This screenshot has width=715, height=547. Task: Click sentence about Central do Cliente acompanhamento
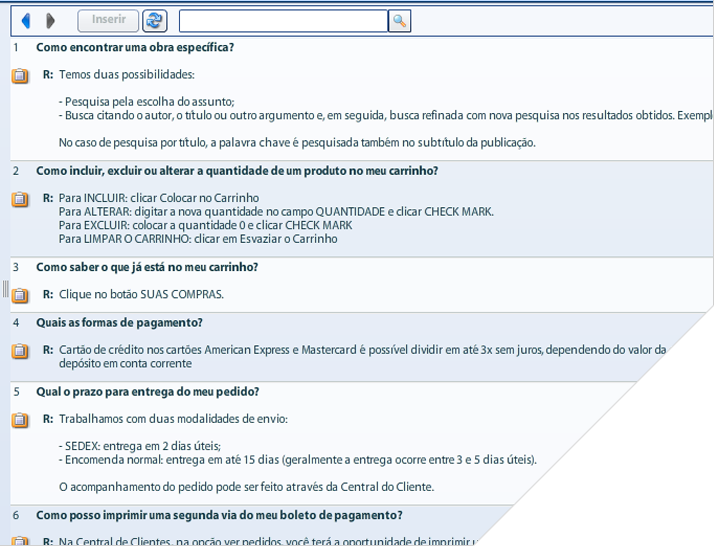coord(247,487)
